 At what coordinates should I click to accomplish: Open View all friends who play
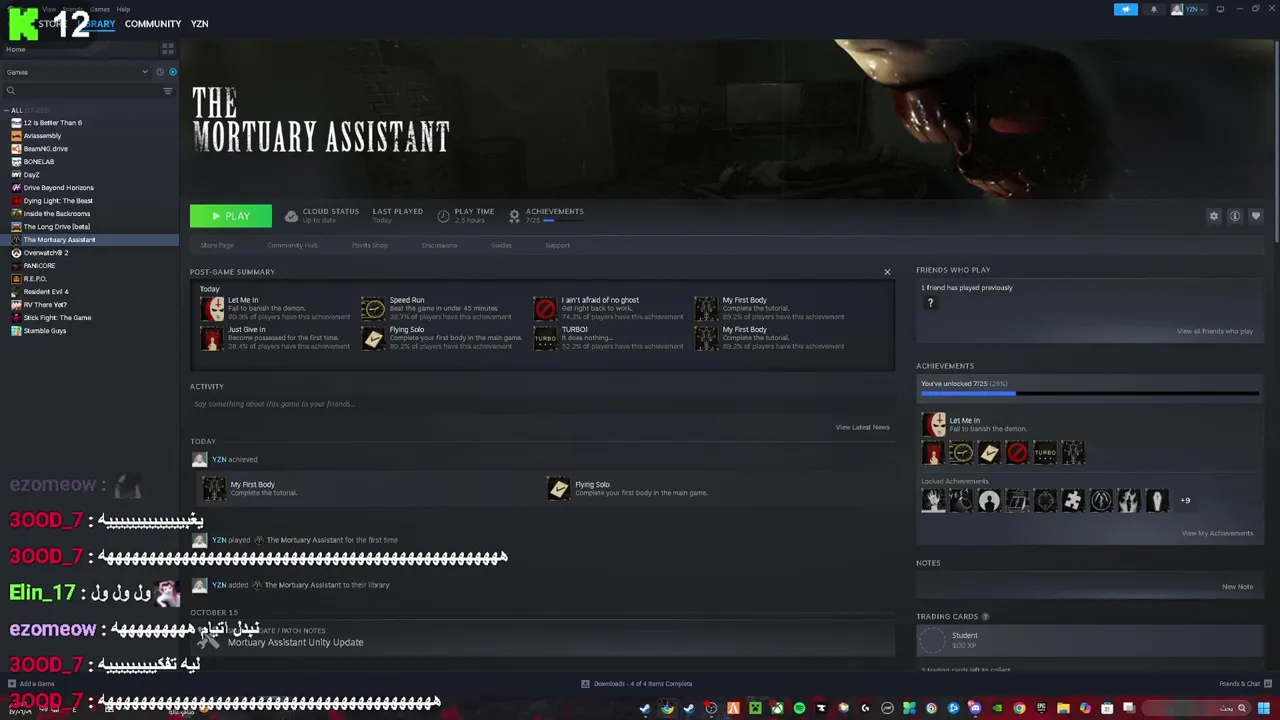[x=1214, y=331]
